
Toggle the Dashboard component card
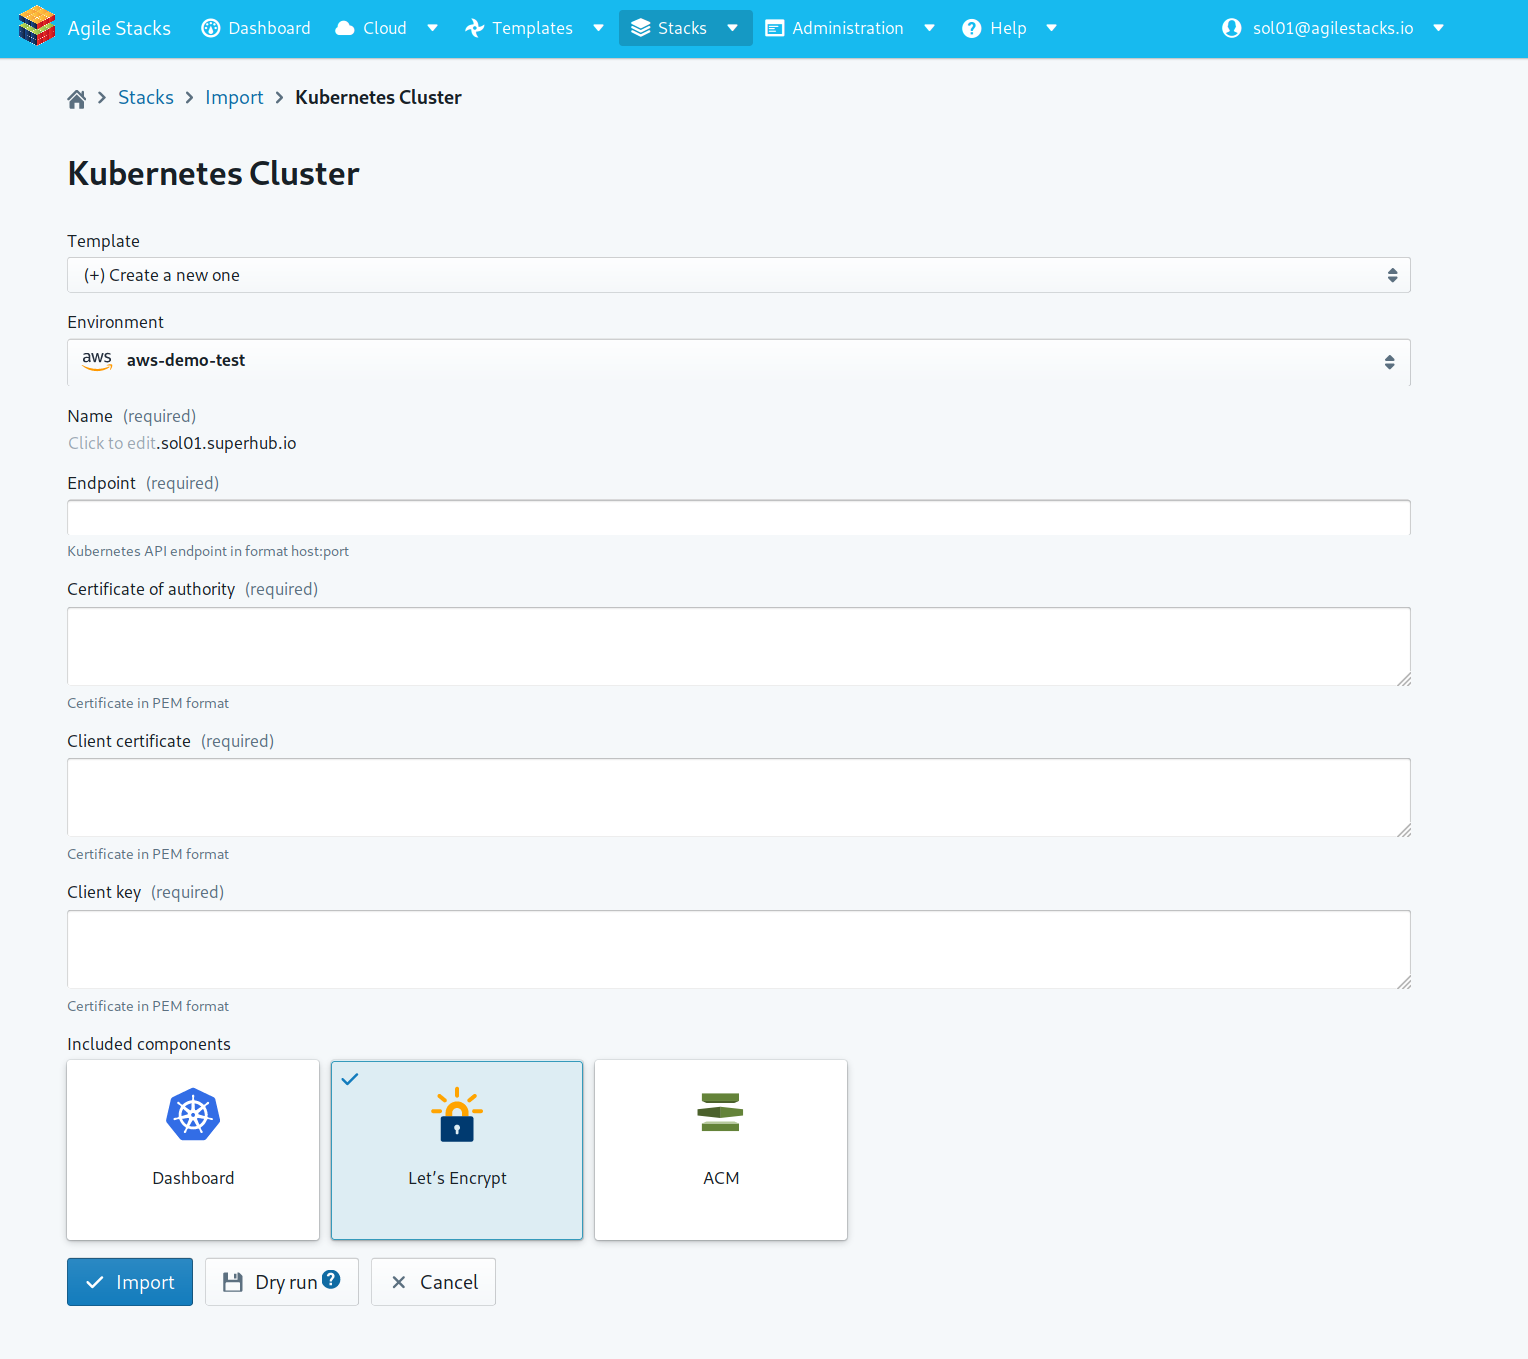click(x=193, y=1150)
